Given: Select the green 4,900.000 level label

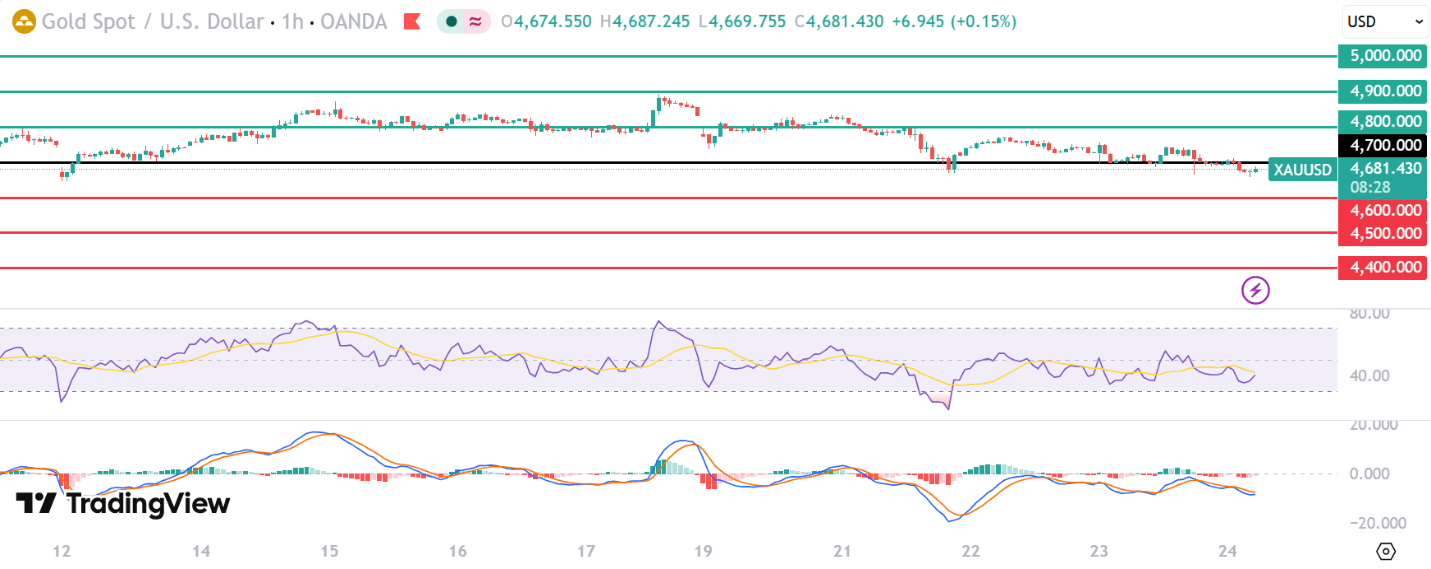Looking at the screenshot, I should pos(1384,91).
